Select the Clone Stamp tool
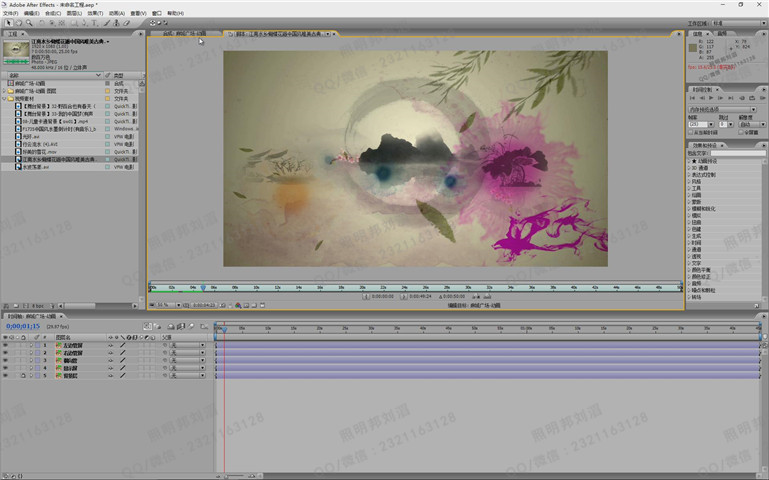The image size is (769, 480). [x=116, y=23]
